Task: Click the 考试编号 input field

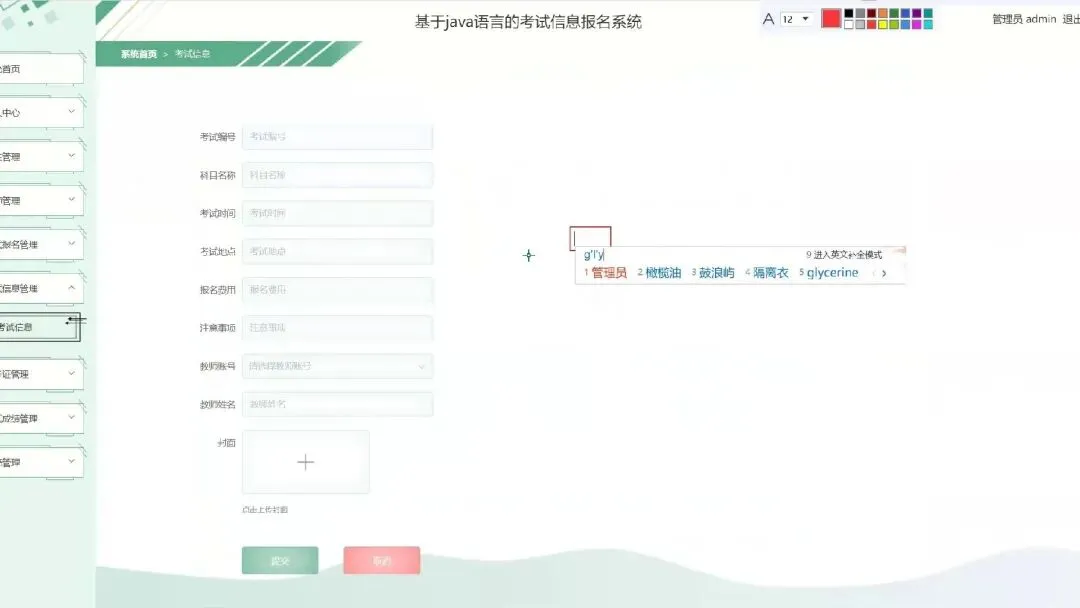Action: tap(338, 136)
